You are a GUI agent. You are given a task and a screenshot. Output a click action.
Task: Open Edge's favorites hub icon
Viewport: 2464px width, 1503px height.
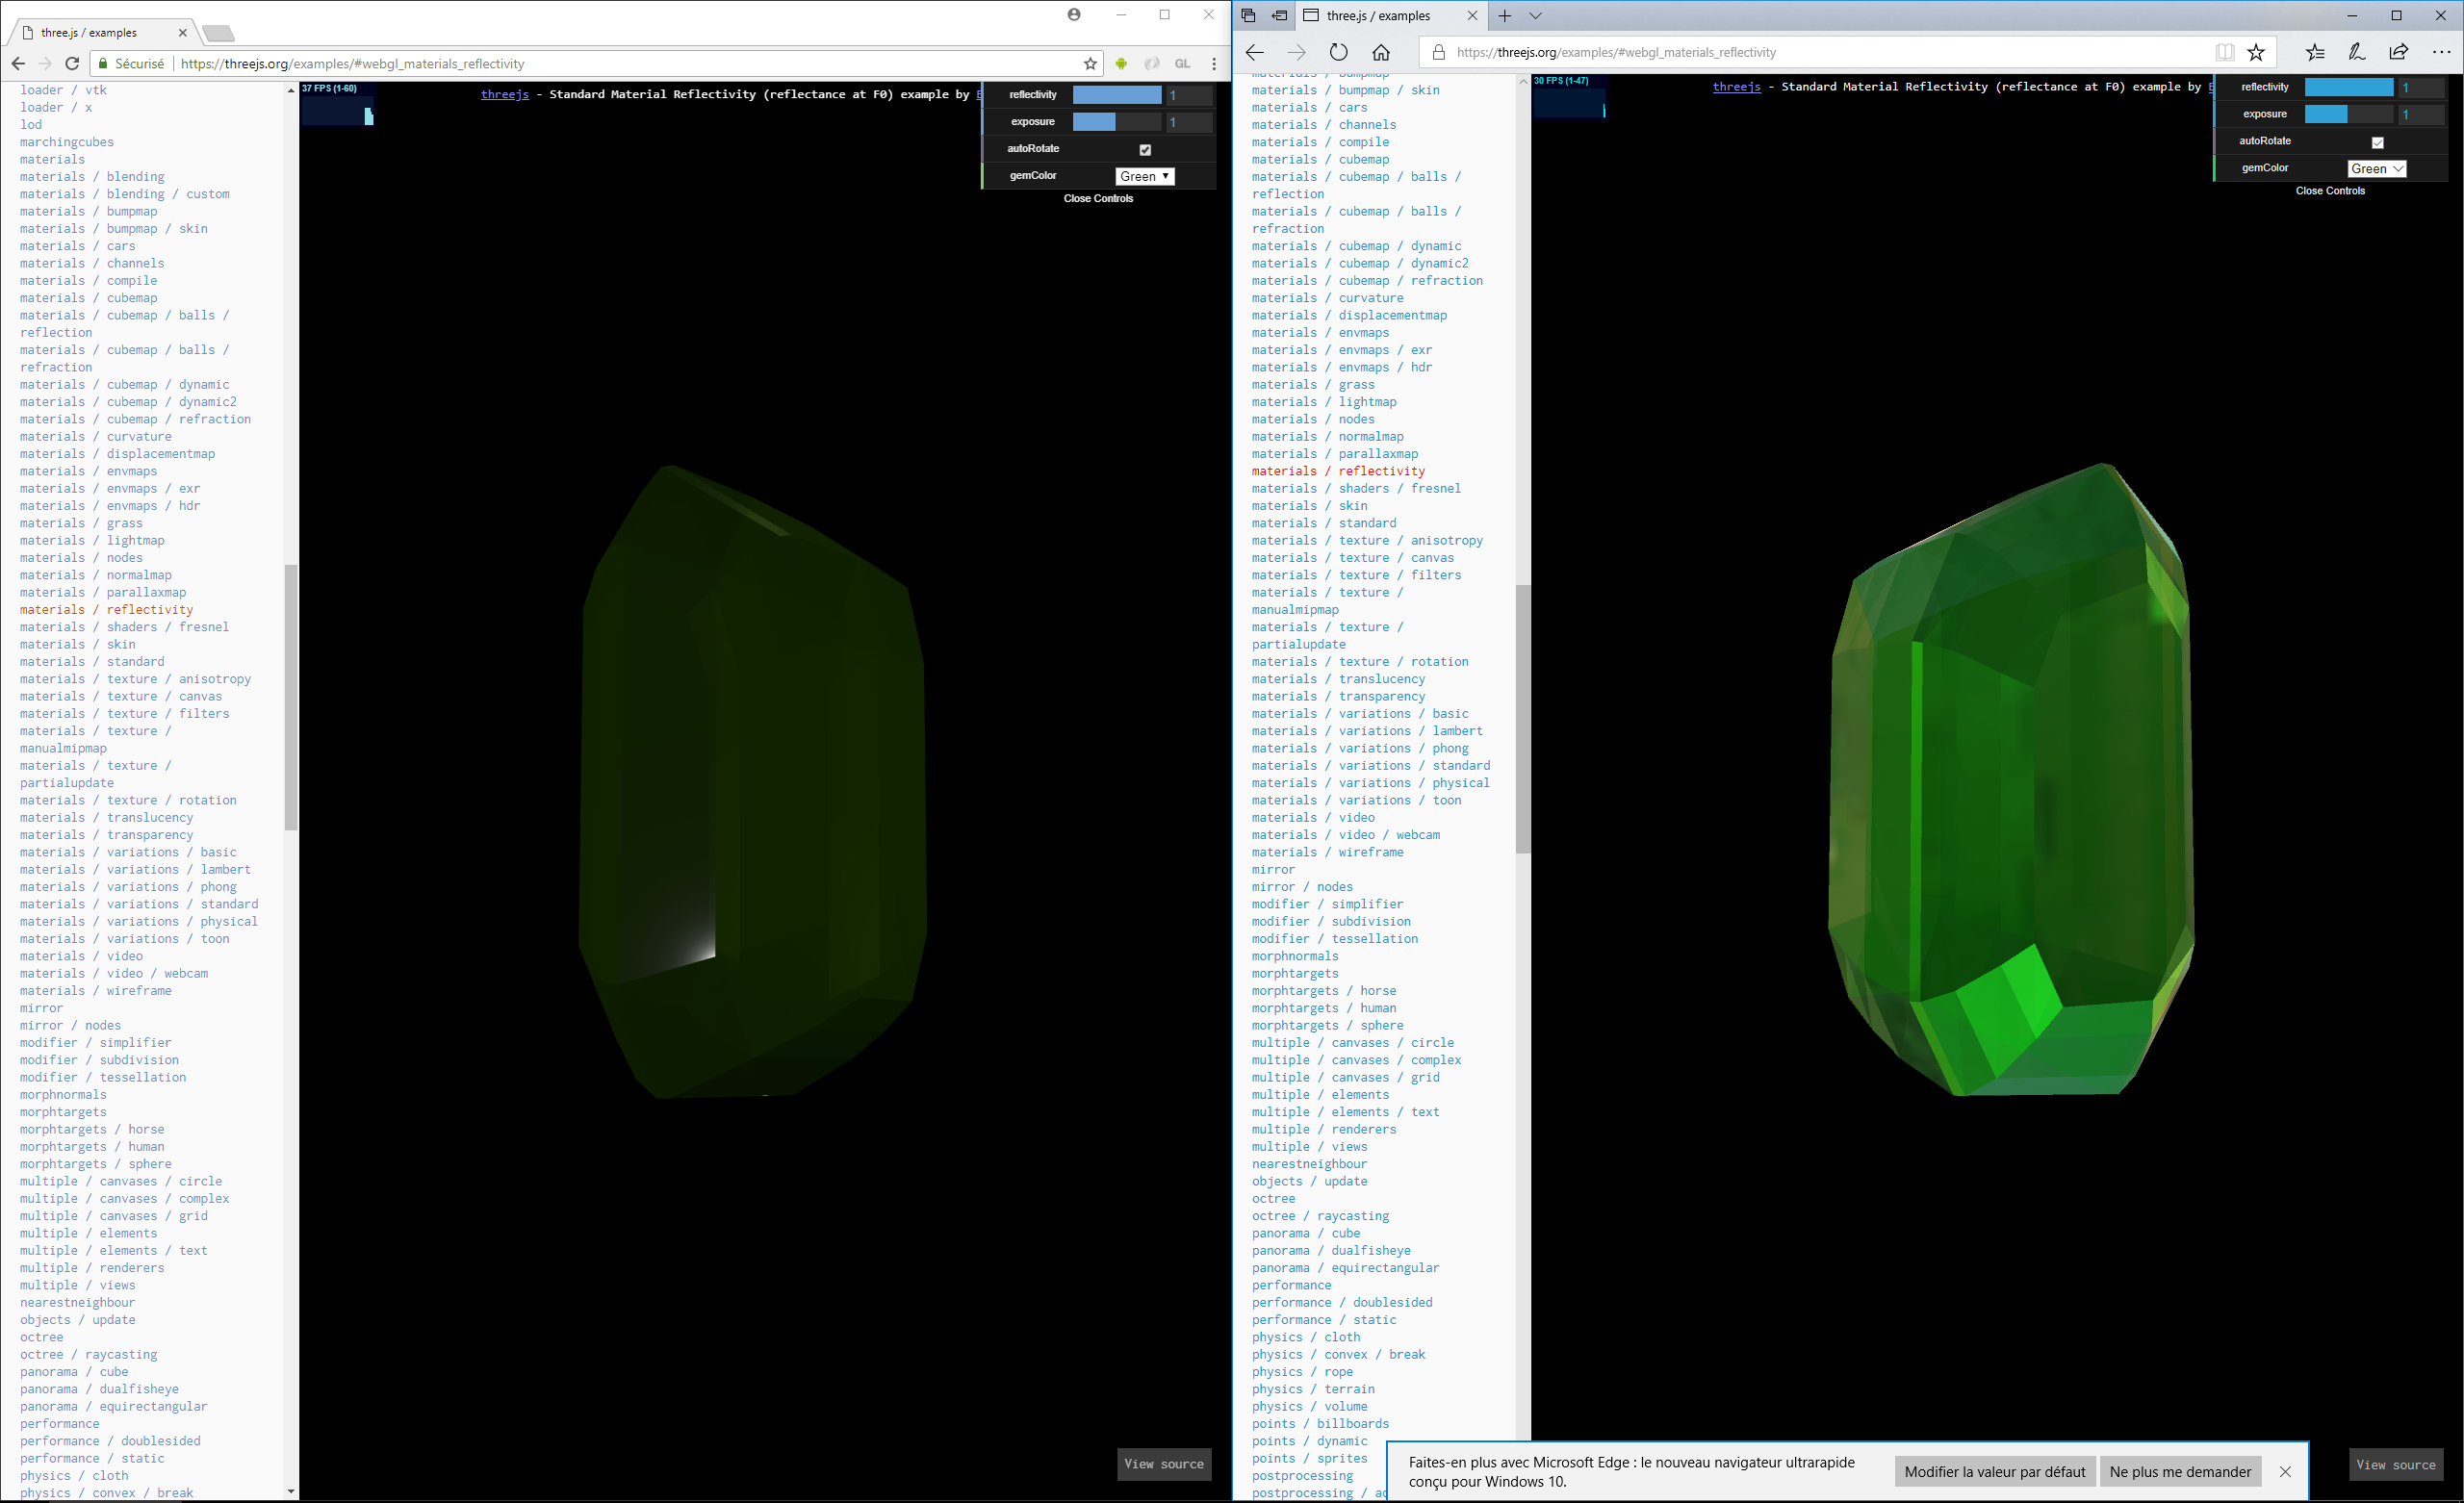(x=2315, y=52)
